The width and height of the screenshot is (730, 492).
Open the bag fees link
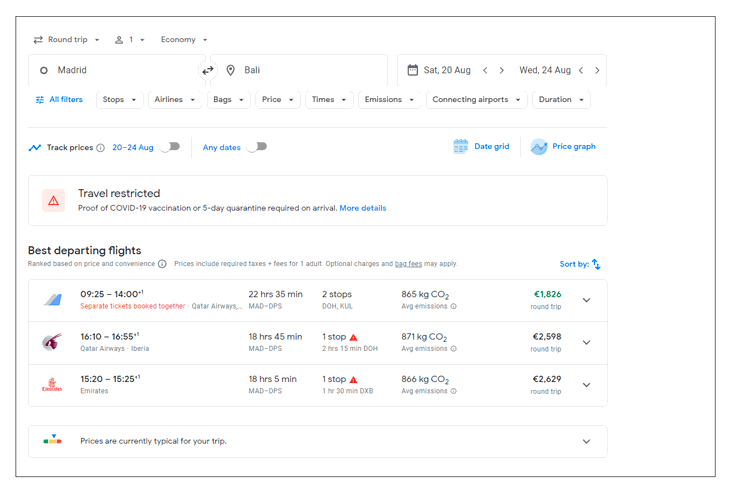pyautogui.click(x=408, y=264)
